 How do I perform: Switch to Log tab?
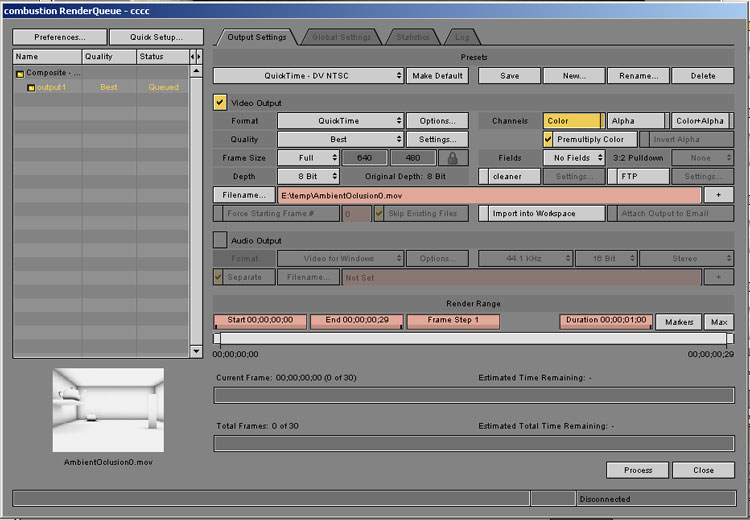point(462,37)
